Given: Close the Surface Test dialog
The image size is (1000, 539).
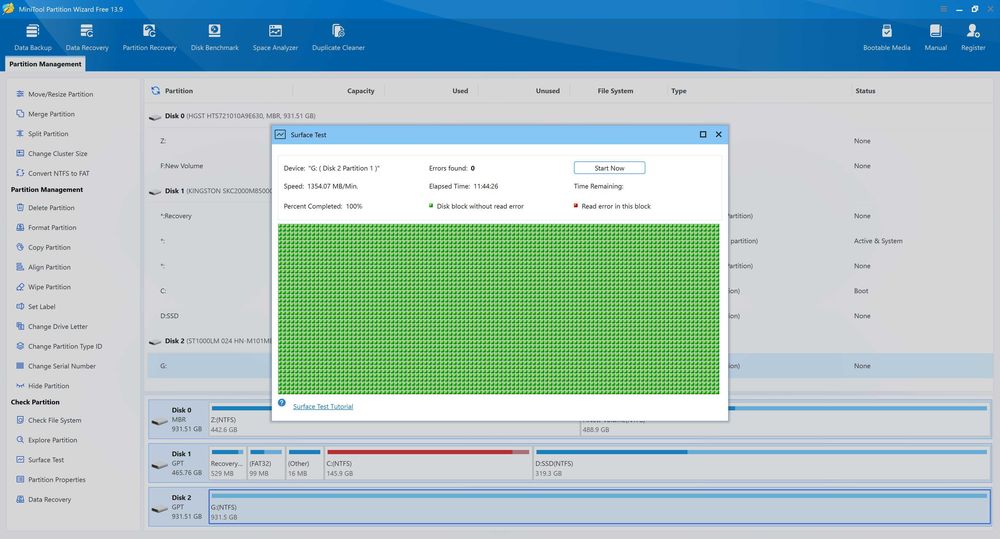Looking at the screenshot, I should [x=719, y=134].
